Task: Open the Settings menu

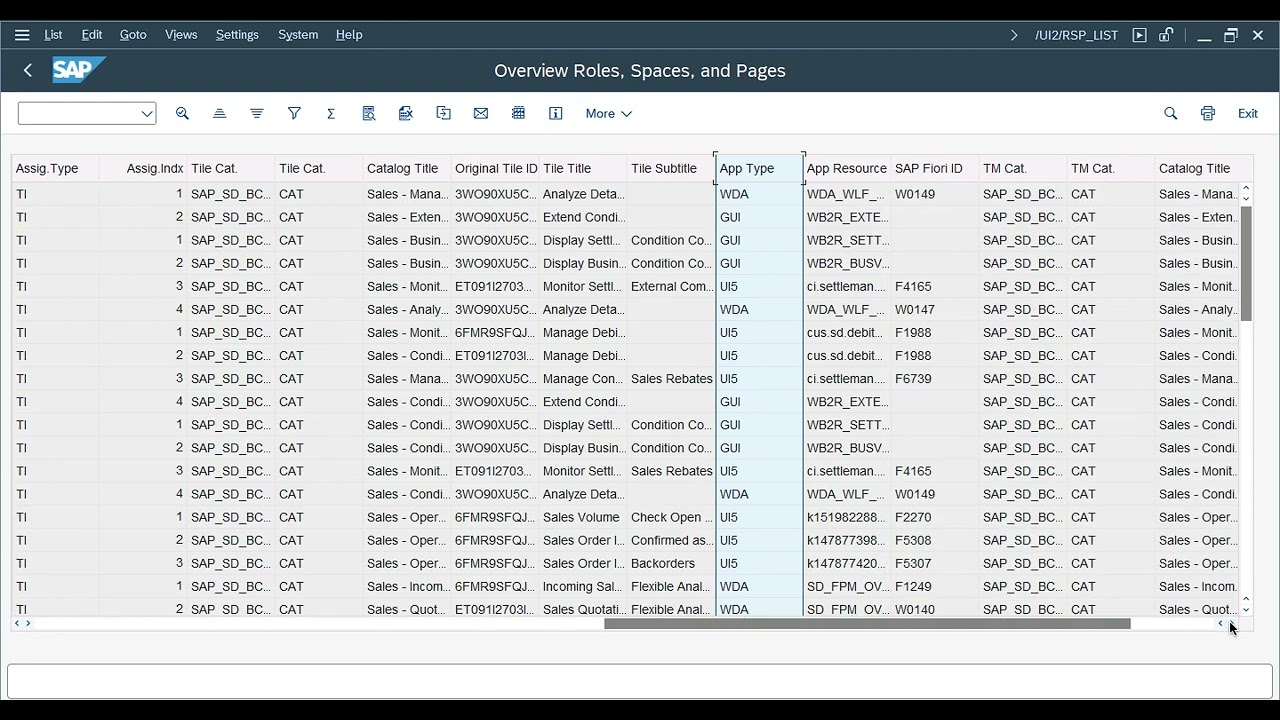Action: coord(237,35)
